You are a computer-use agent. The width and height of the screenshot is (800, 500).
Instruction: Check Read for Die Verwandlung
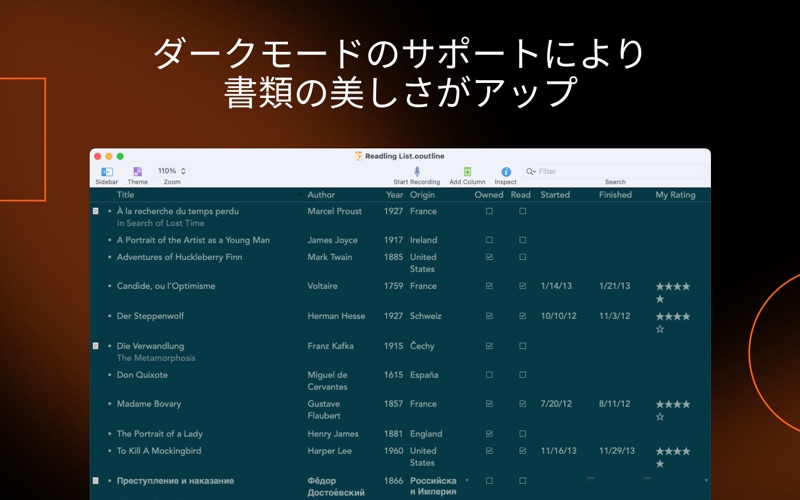(522, 346)
